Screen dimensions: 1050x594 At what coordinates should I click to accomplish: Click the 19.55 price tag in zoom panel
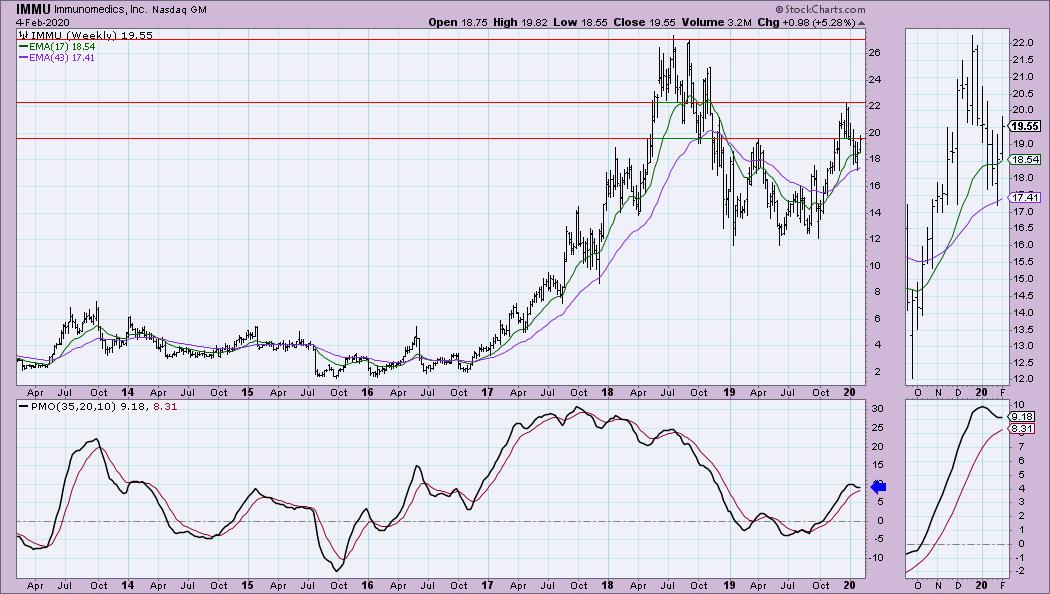(1025, 126)
